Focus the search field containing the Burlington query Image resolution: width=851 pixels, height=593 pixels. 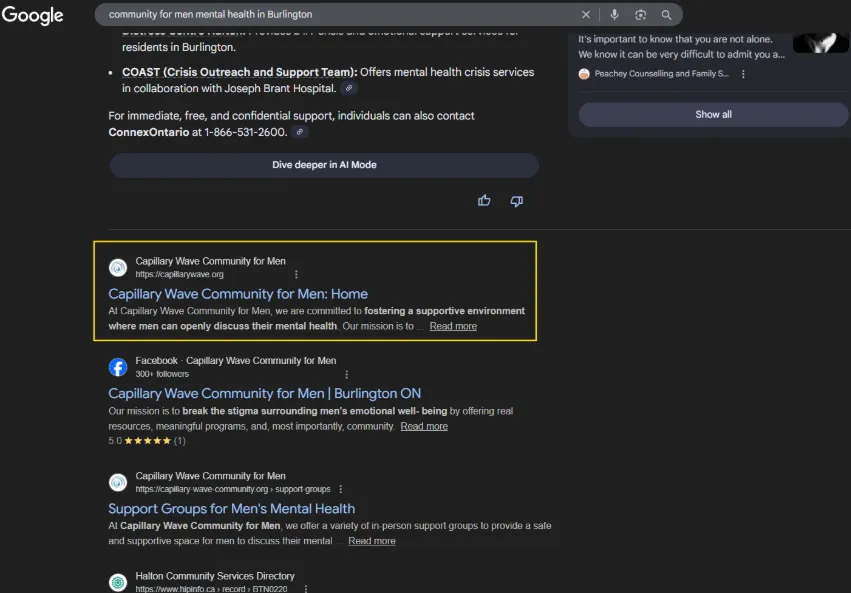(x=342, y=15)
